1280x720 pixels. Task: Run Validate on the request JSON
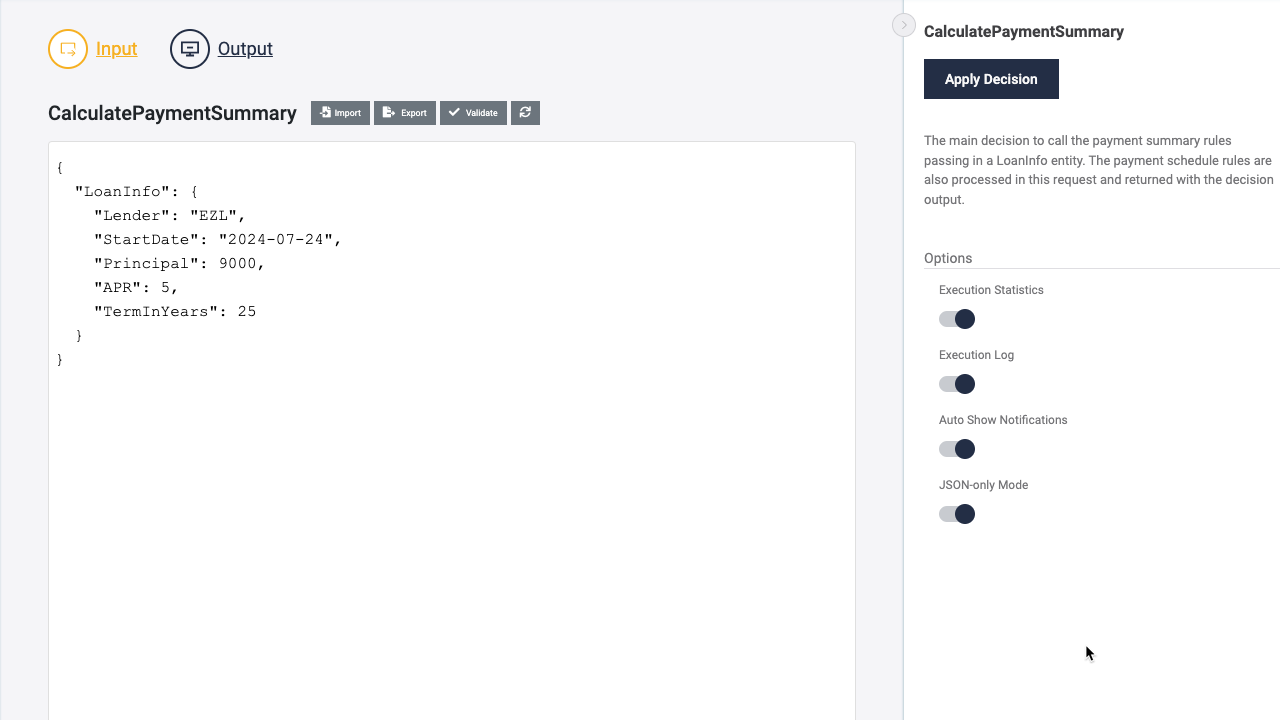[x=473, y=112]
